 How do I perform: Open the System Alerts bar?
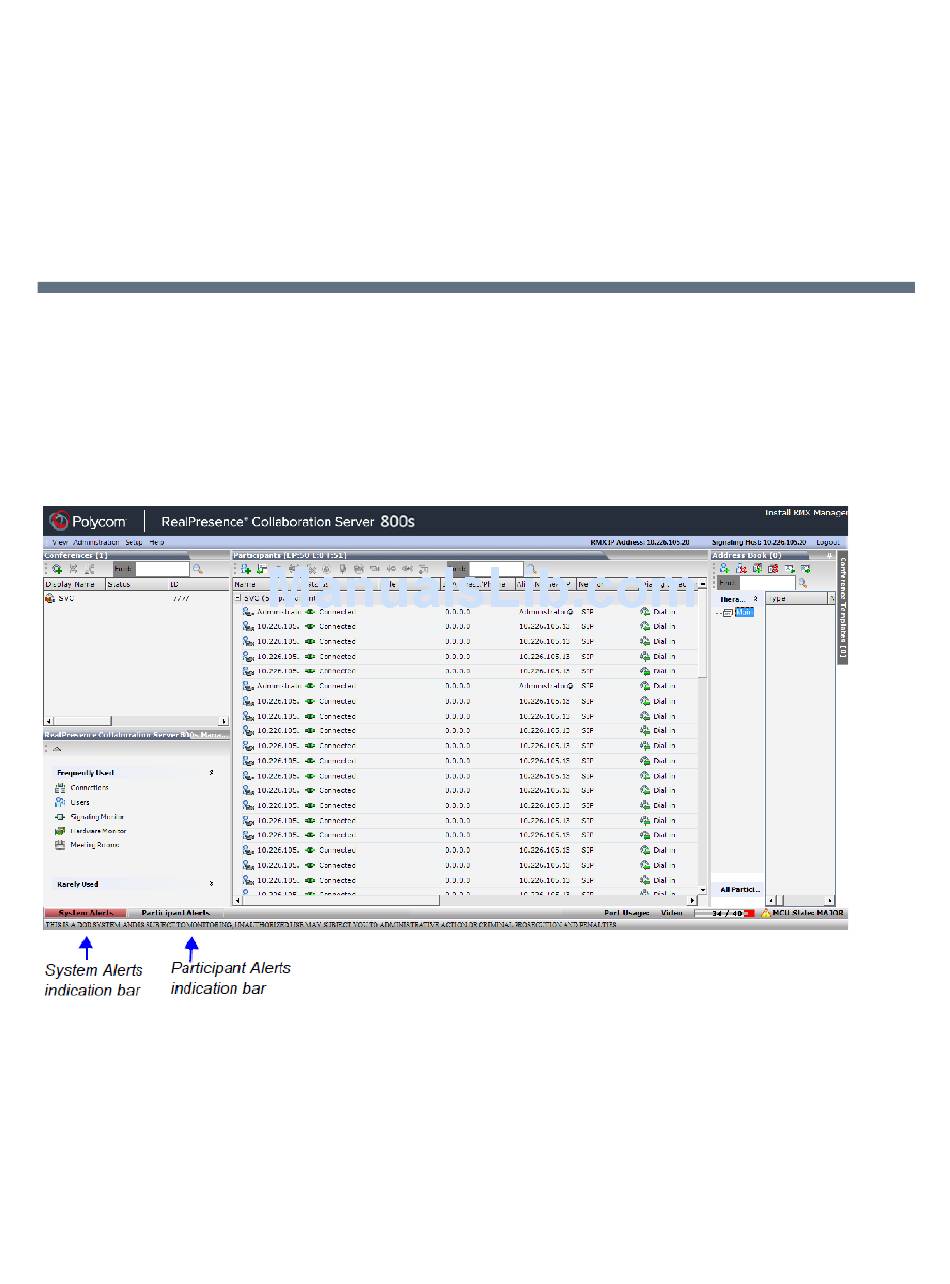click(x=85, y=913)
